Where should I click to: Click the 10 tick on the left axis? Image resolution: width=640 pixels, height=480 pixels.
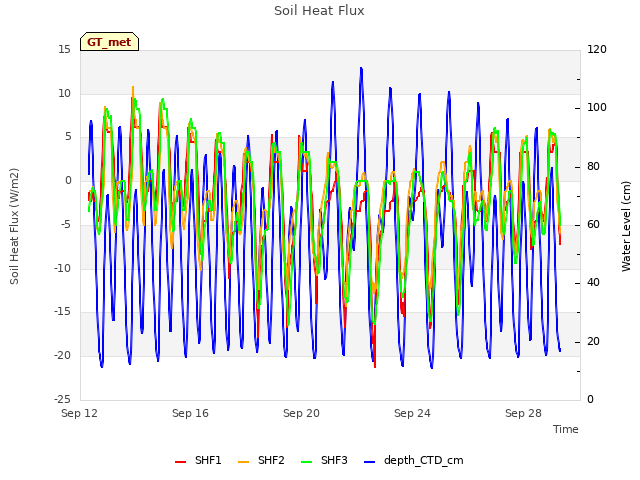pos(64,93)
